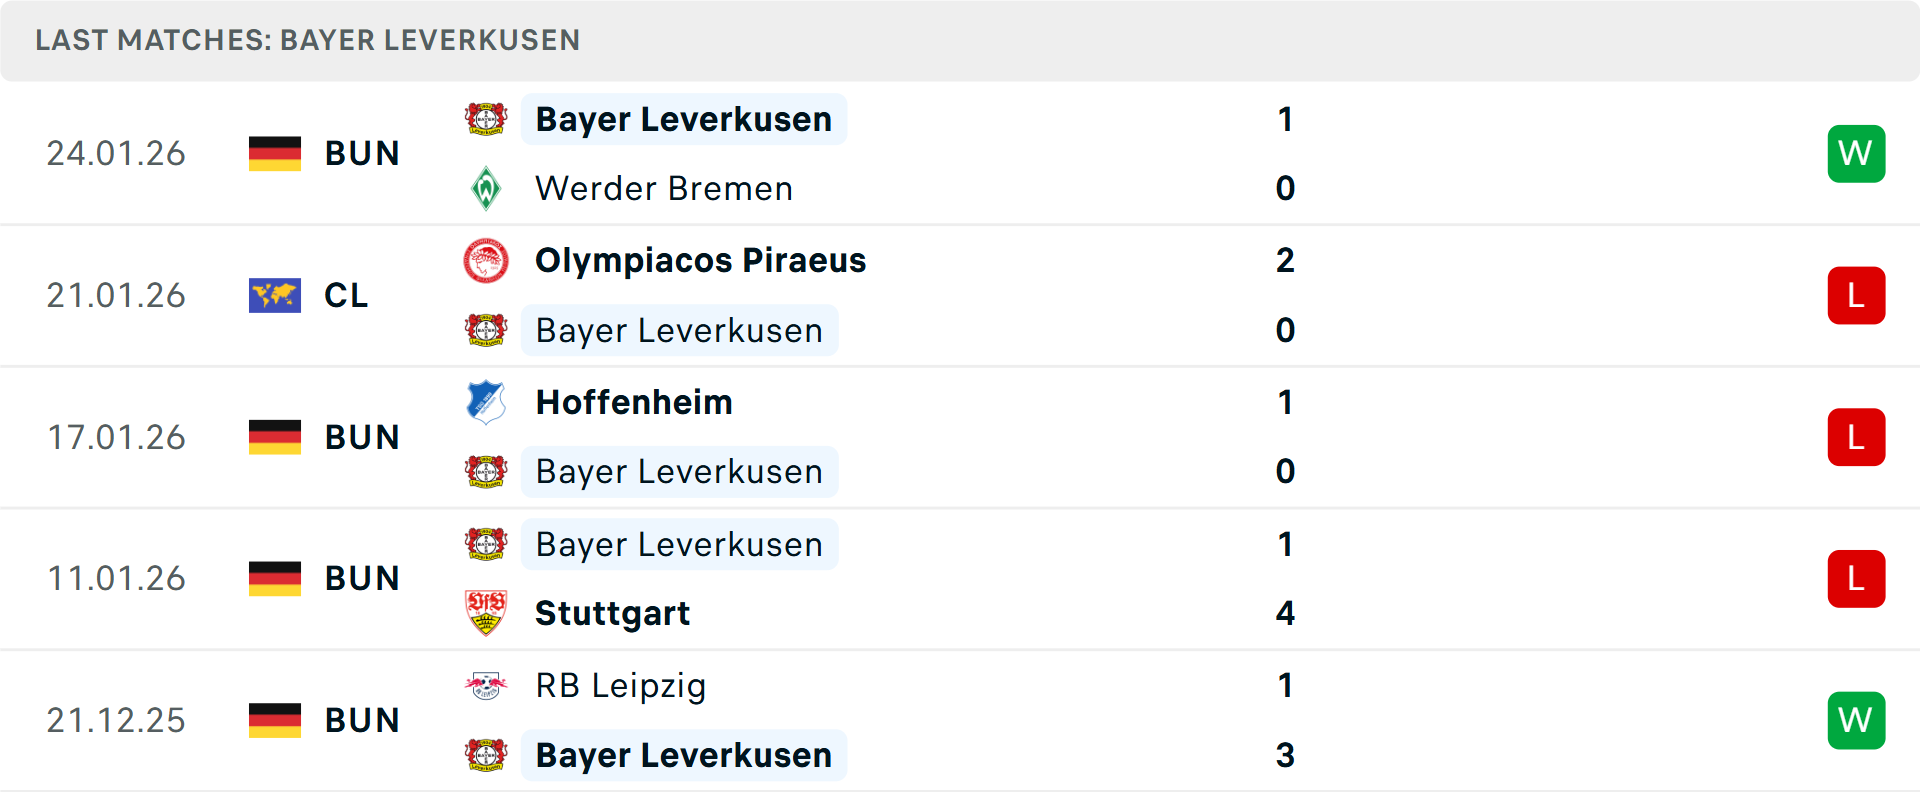Click the Olympiacos Piraeus club crest

[x=486, y=260]
